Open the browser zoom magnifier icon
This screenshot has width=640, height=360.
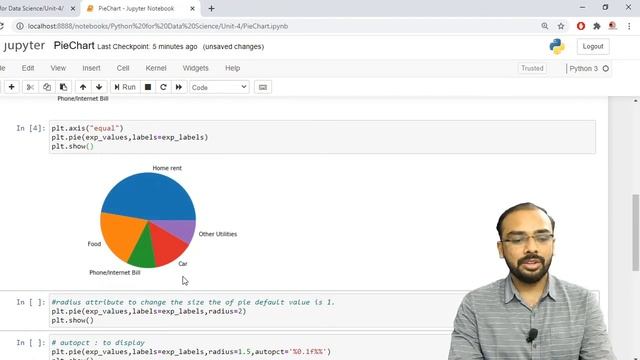545,26
